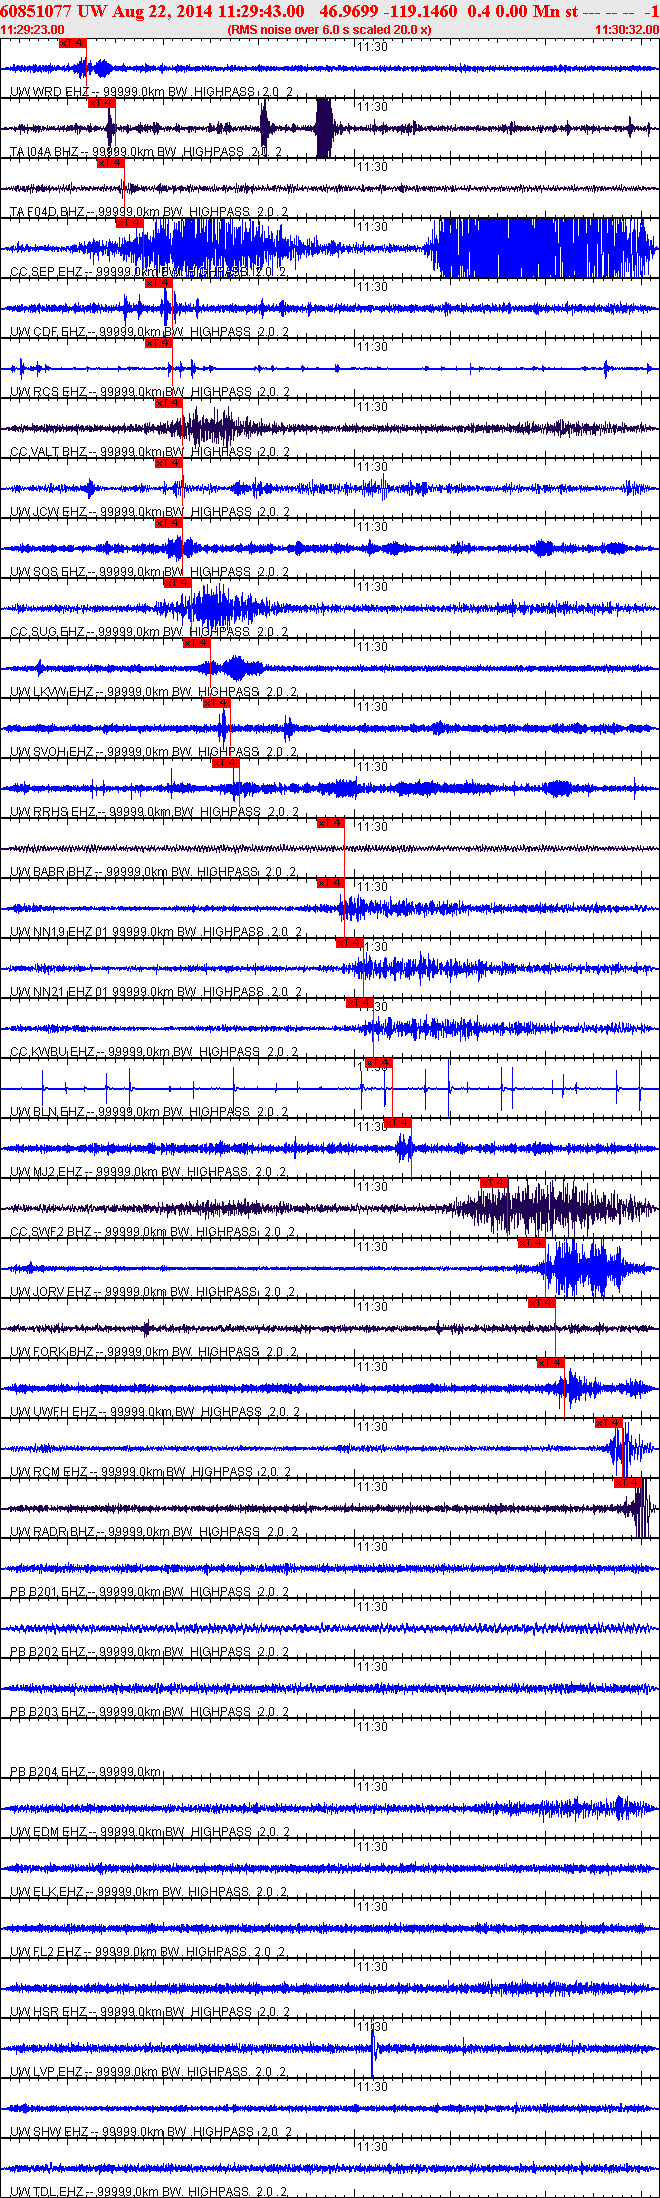Select the pick marker on UW RADR trace

[628, 1483]
